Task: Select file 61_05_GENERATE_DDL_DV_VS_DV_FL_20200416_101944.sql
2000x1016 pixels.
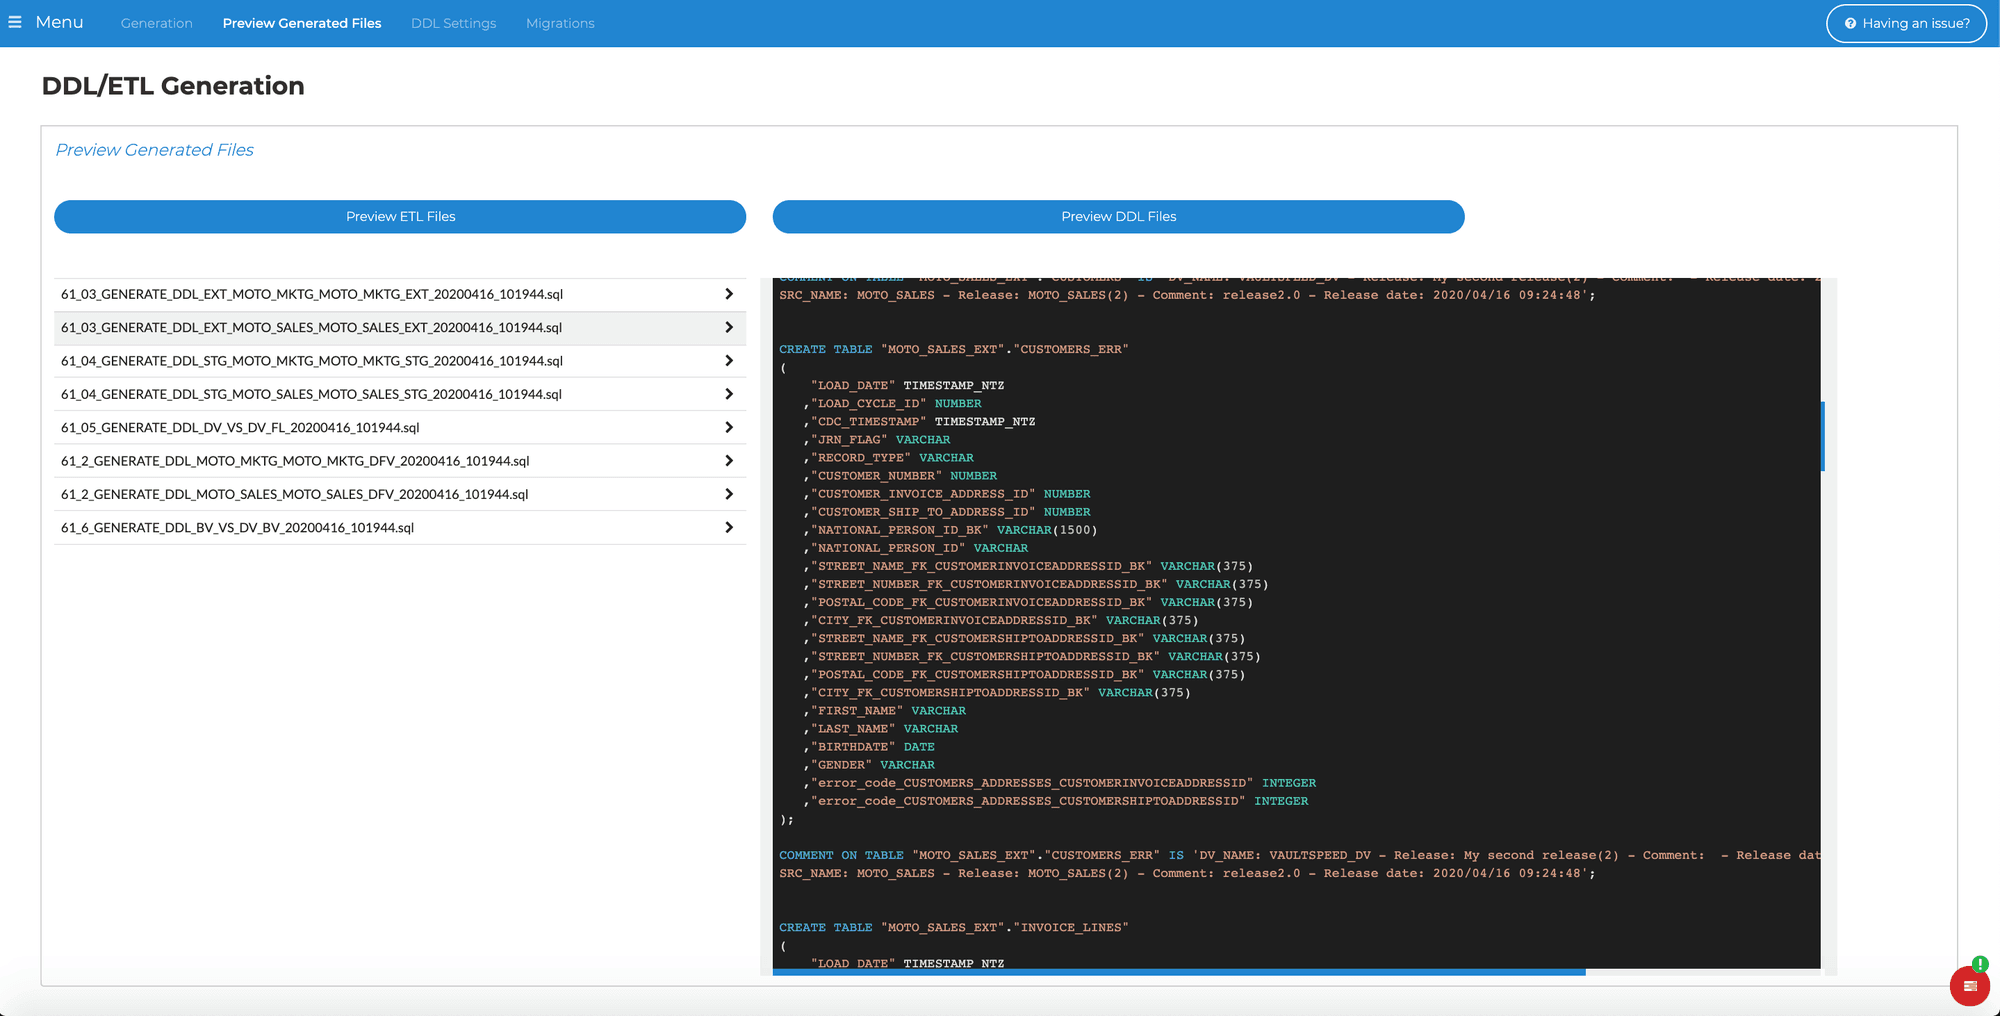Action: coord(400,427)
